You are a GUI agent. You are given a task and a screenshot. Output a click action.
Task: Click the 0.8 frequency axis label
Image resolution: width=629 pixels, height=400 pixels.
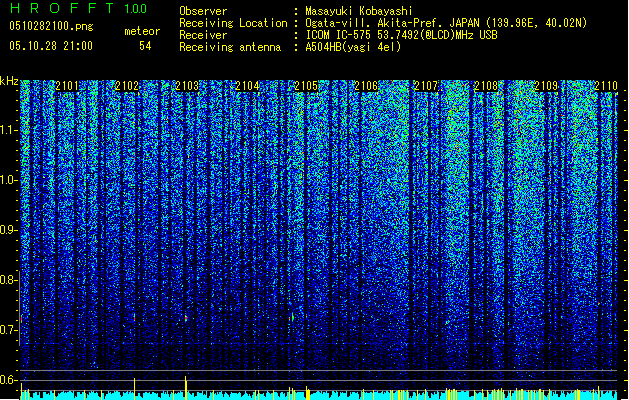pos(9,280)
